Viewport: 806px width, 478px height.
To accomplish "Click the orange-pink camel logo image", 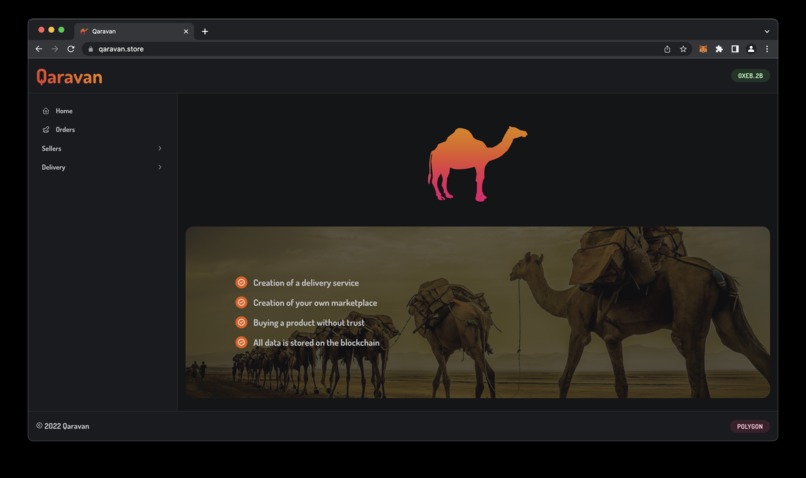I will pos(477,163).
